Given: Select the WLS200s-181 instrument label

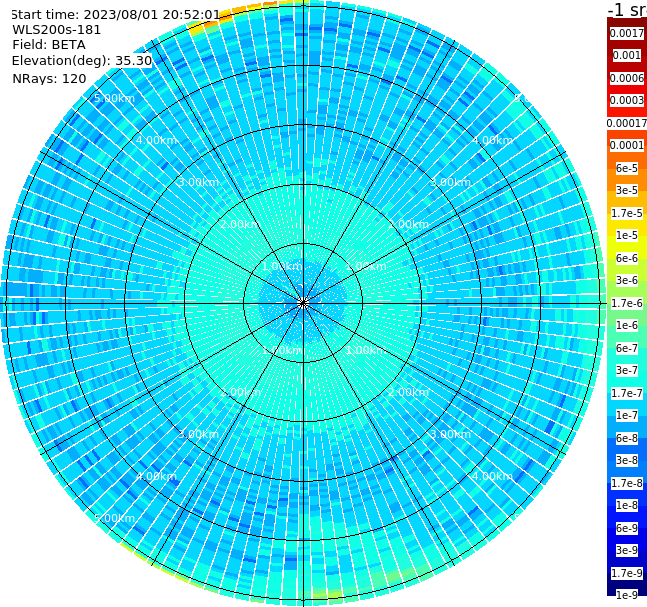Looking at the screenshot, I should pyautogui.click(x=57, y=30).
